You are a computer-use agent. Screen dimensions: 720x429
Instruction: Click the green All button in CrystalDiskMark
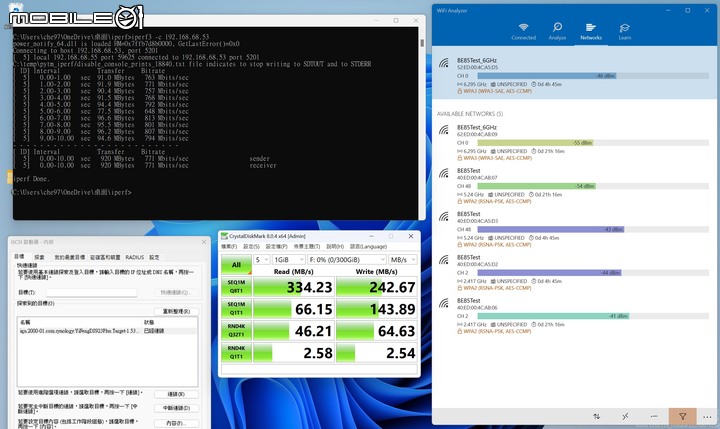pyautogui.click(x=236, y=265)
